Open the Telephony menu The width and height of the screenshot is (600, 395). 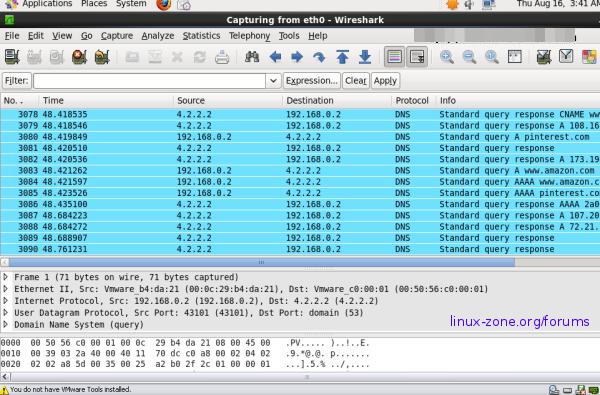[x=249, y=36]
